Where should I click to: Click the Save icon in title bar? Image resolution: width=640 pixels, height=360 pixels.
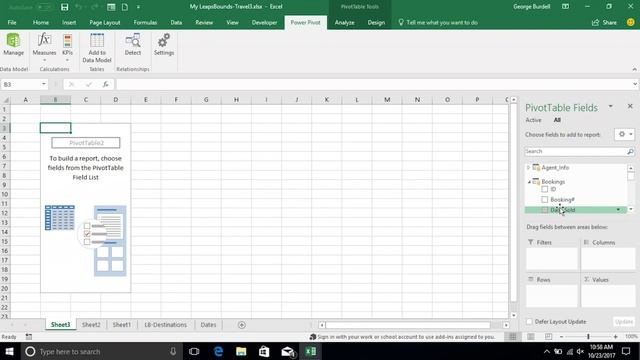tap(64, 7)
